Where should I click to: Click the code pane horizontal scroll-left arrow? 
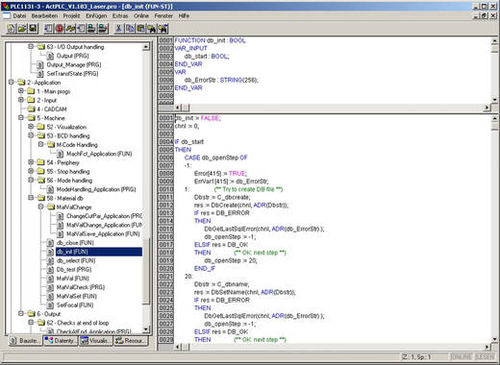click(x=178, y=347)
